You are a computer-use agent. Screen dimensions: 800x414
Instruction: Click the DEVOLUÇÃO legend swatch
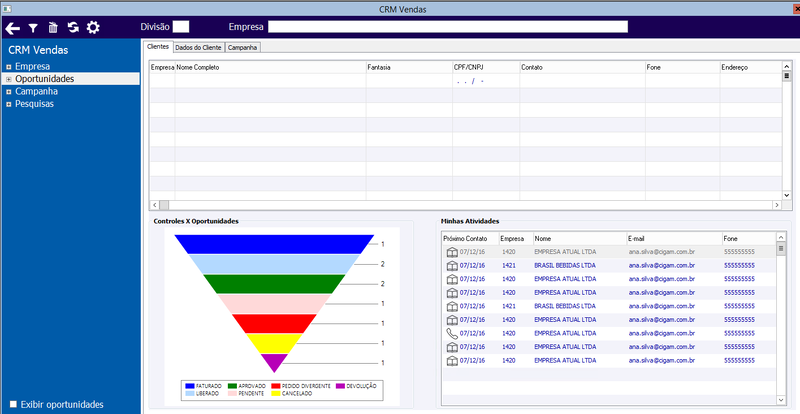click(340, 386)
